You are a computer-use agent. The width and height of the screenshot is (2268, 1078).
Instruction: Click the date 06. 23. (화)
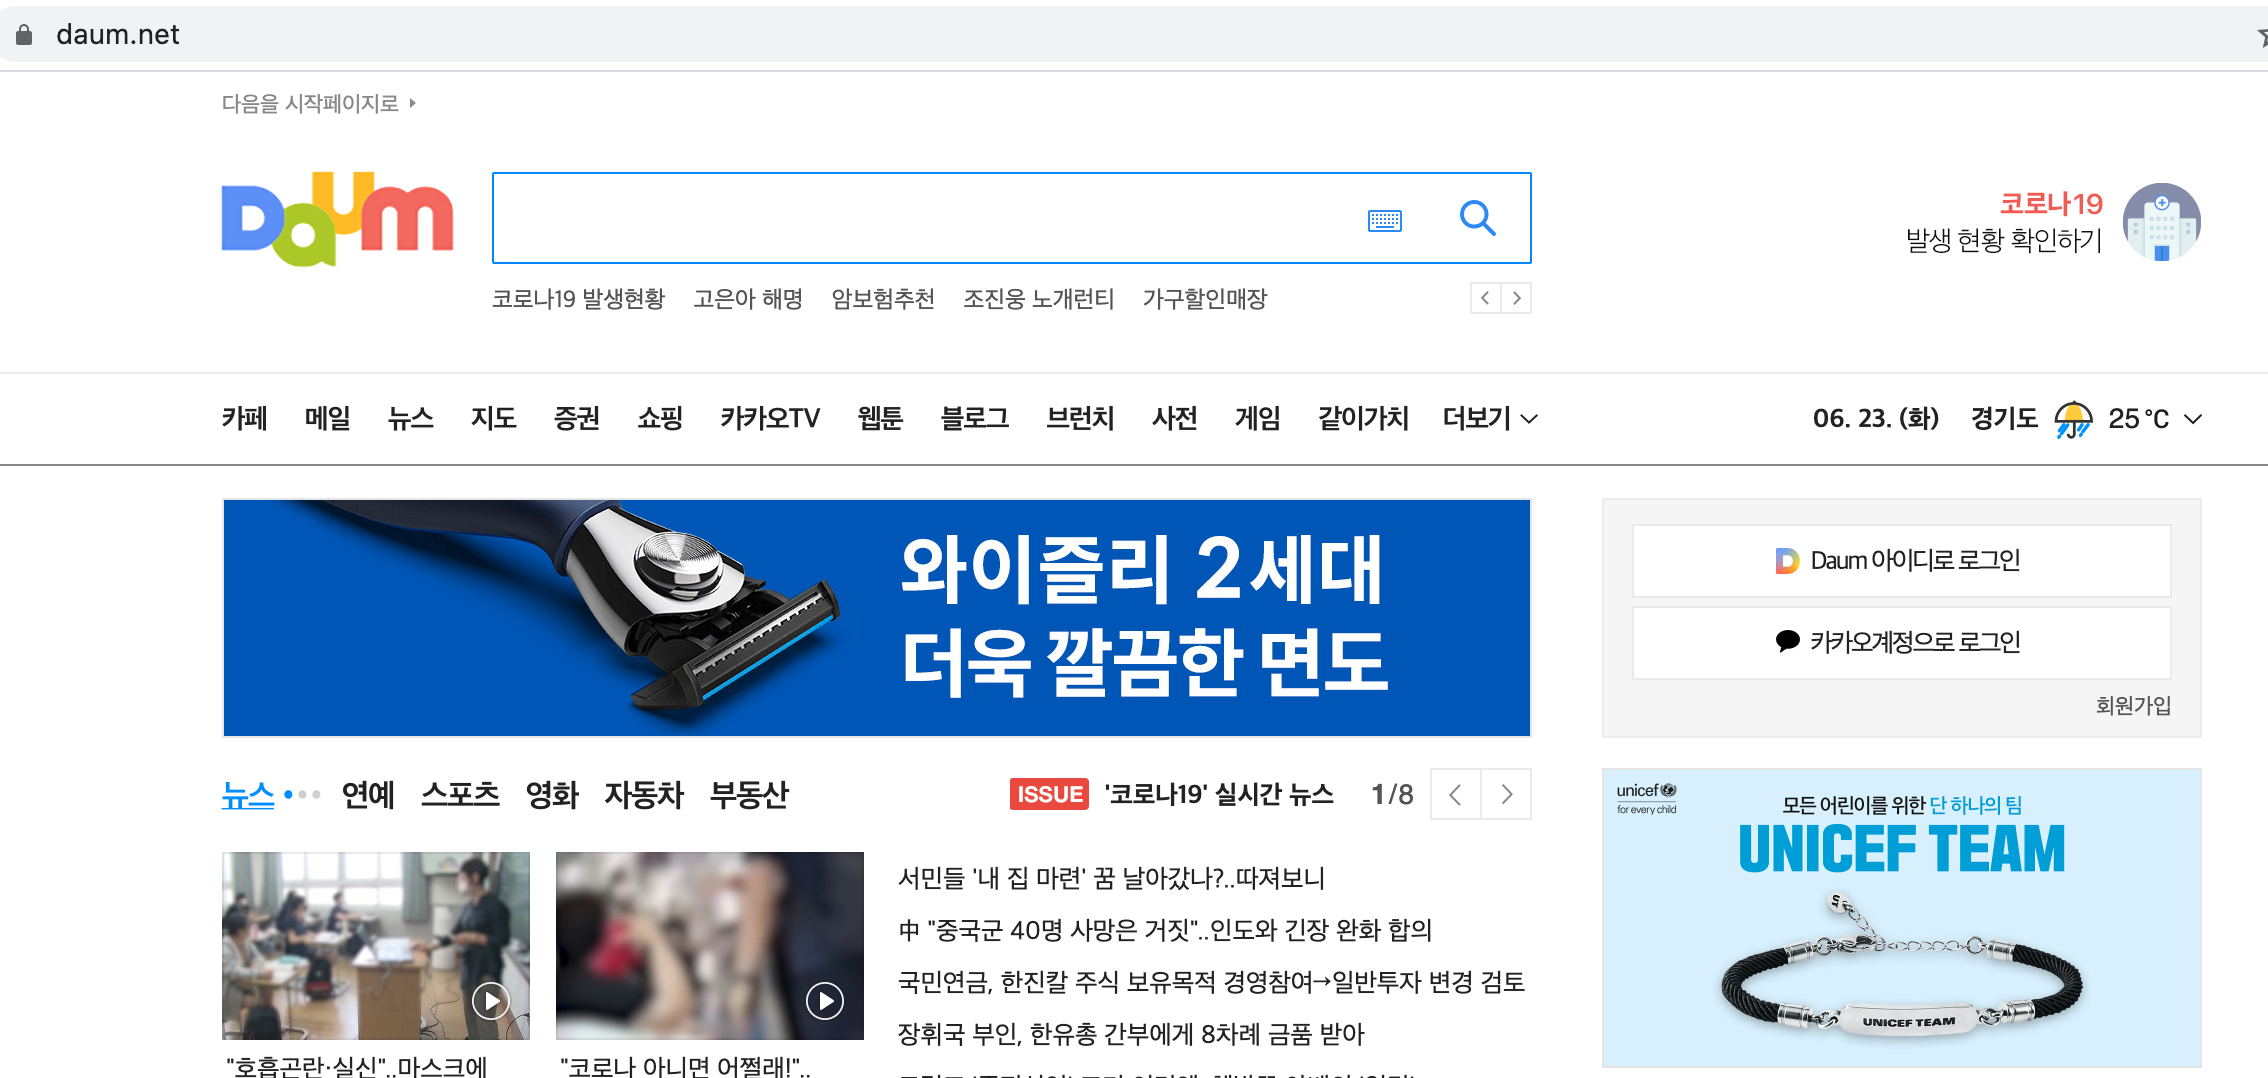click(1876, 419)
